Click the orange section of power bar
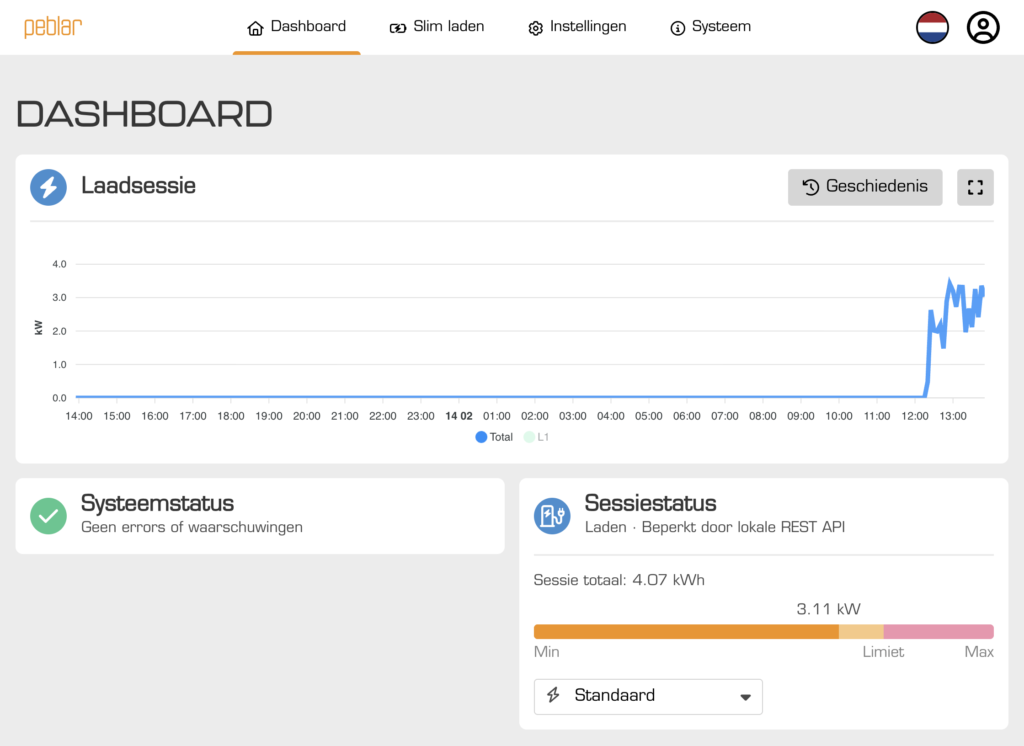1024x746 pixels. click(x=685, y=632)
